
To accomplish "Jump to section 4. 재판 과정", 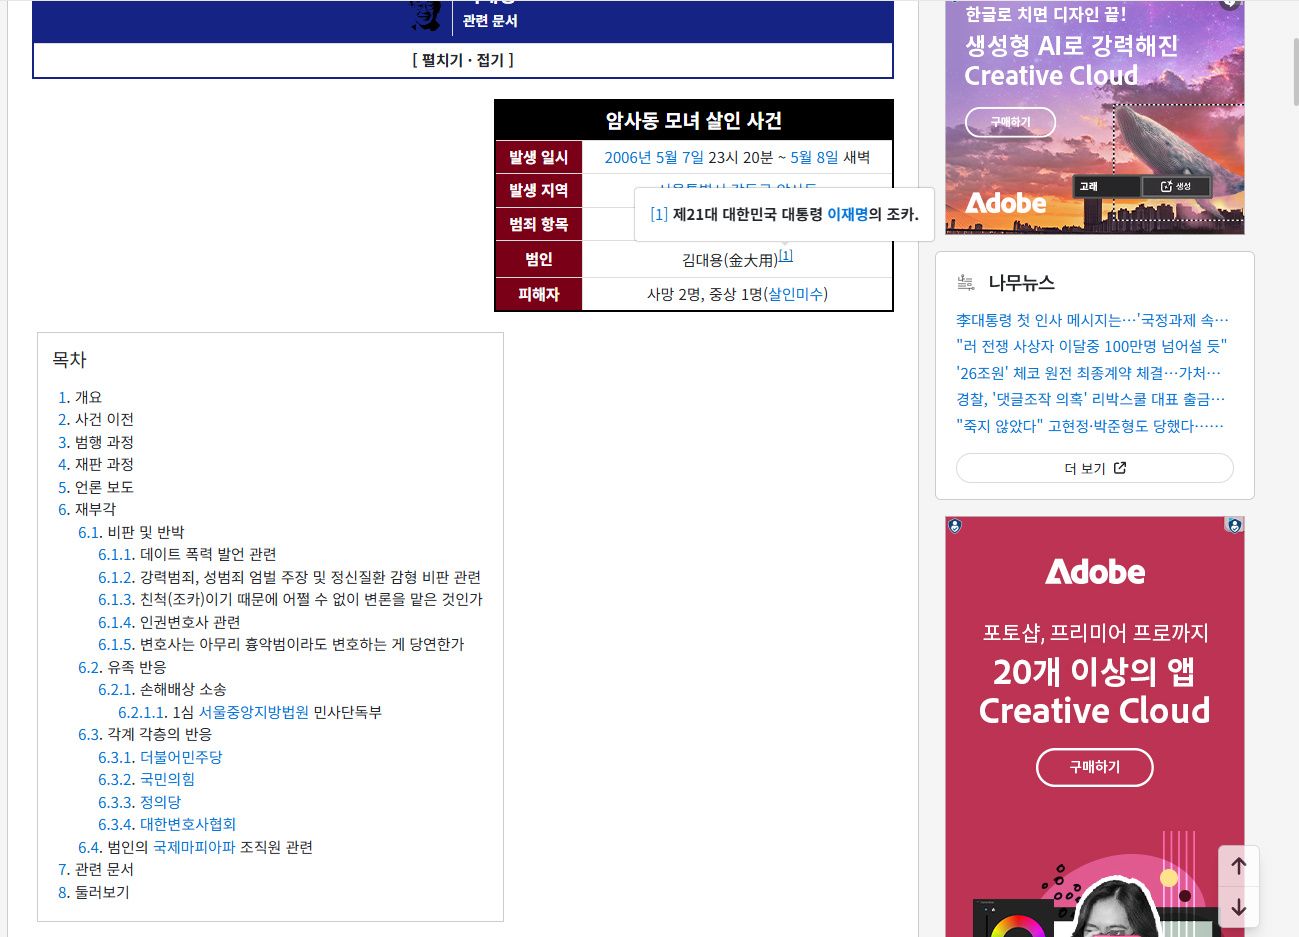I will [96, 464].
